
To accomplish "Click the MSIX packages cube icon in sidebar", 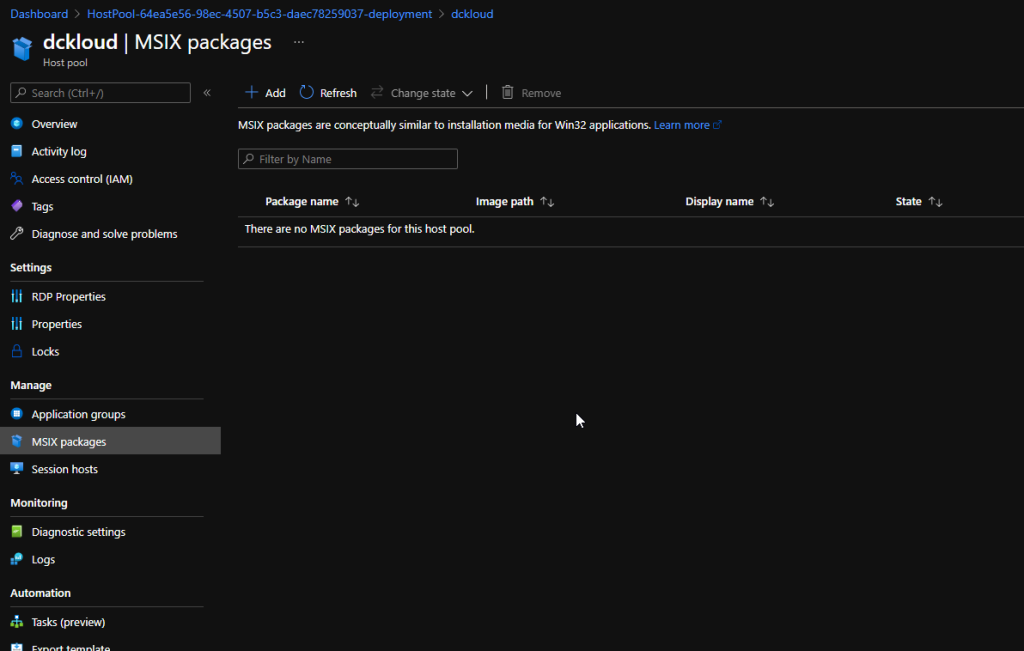I will [17, 441].
